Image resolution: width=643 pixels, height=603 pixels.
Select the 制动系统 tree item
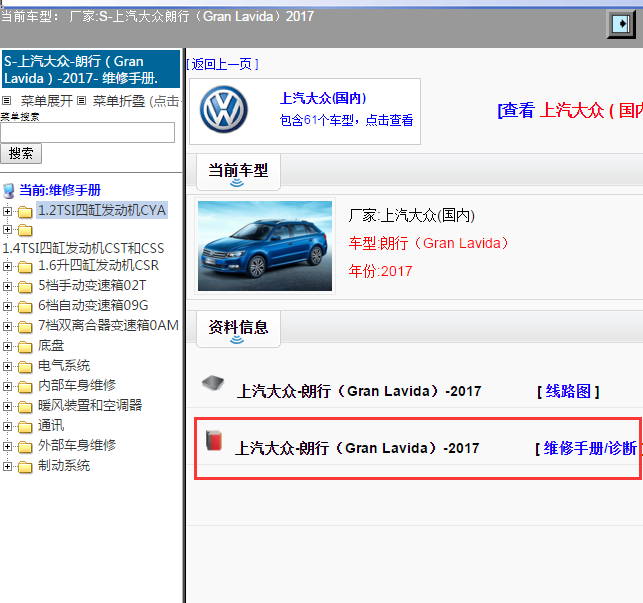click(x=64, y=466)
